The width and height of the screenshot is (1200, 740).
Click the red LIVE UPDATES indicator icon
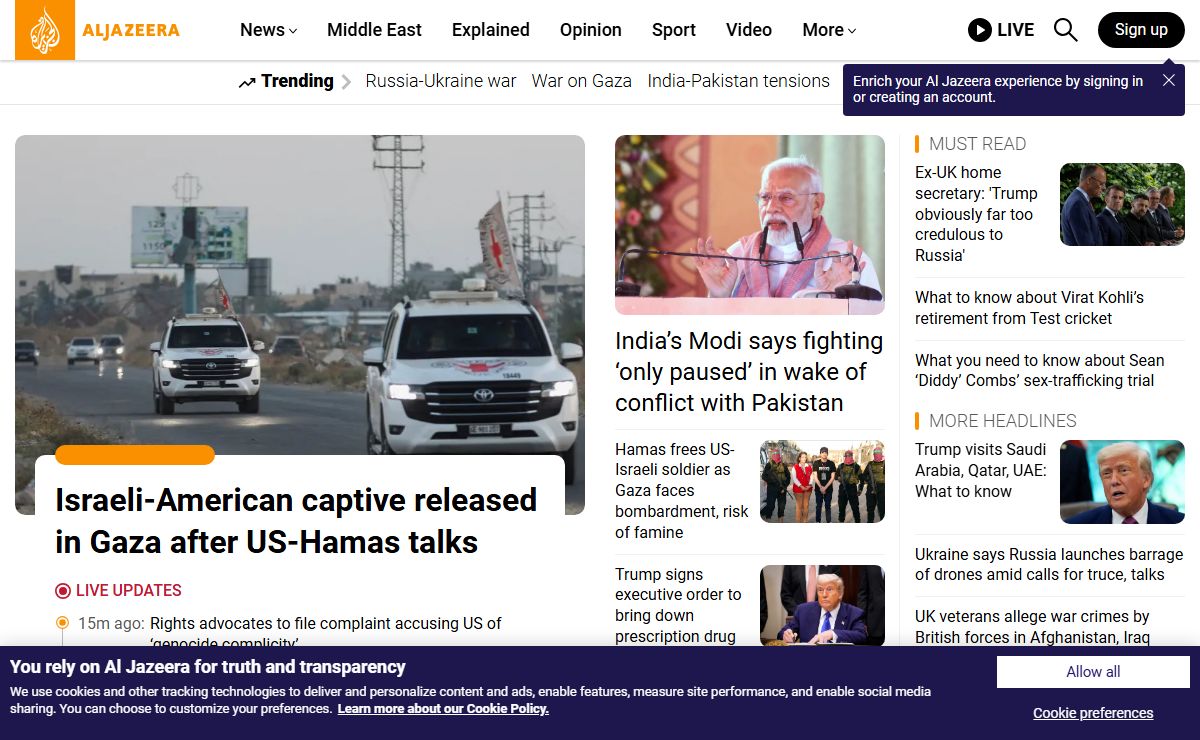tap(63, 591)
